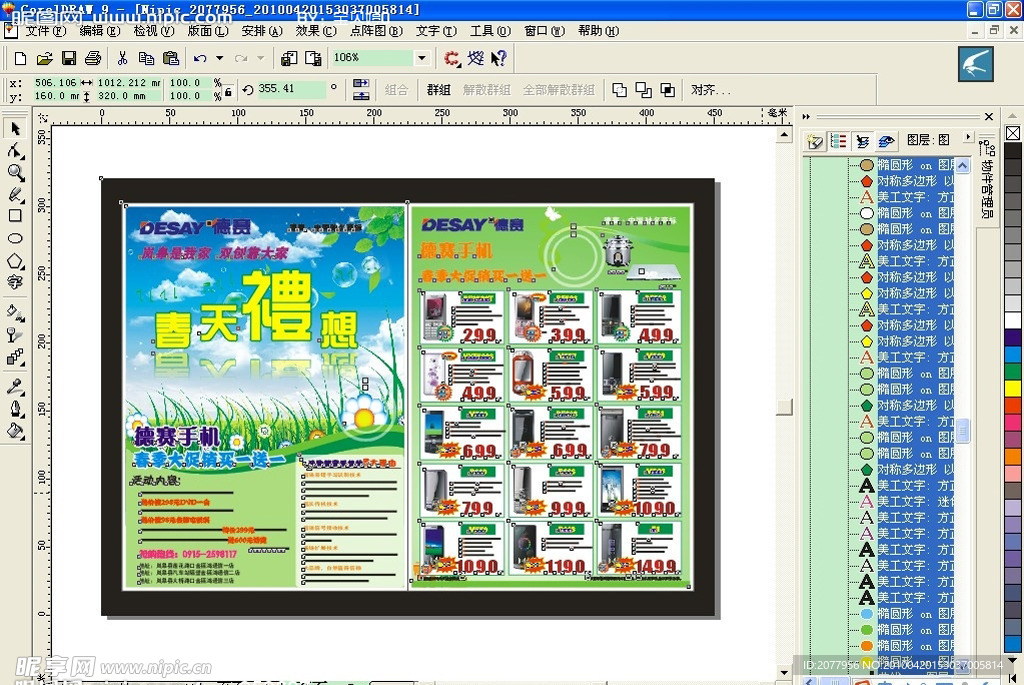Toggle layer manager view eye icon
The width and height of the screenshot is (1024, 685).
click(885, 141)
